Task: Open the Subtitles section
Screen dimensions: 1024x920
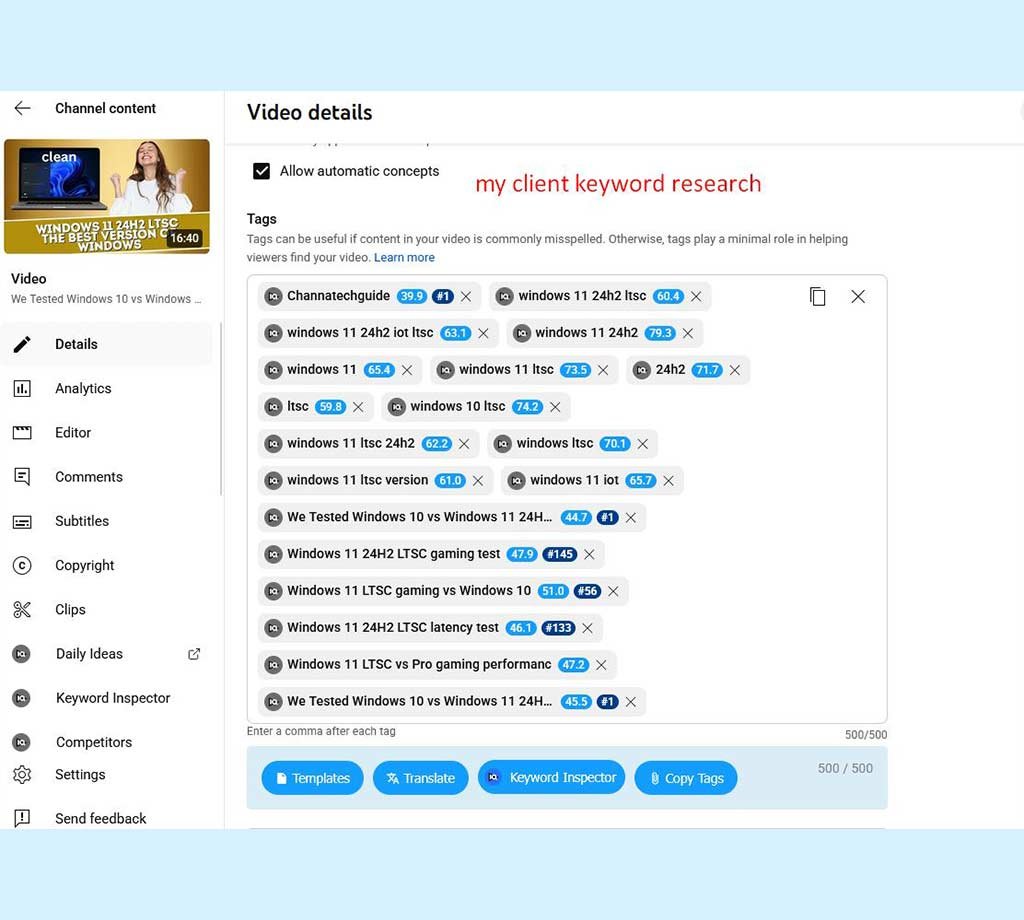Action: coord(82,521)
